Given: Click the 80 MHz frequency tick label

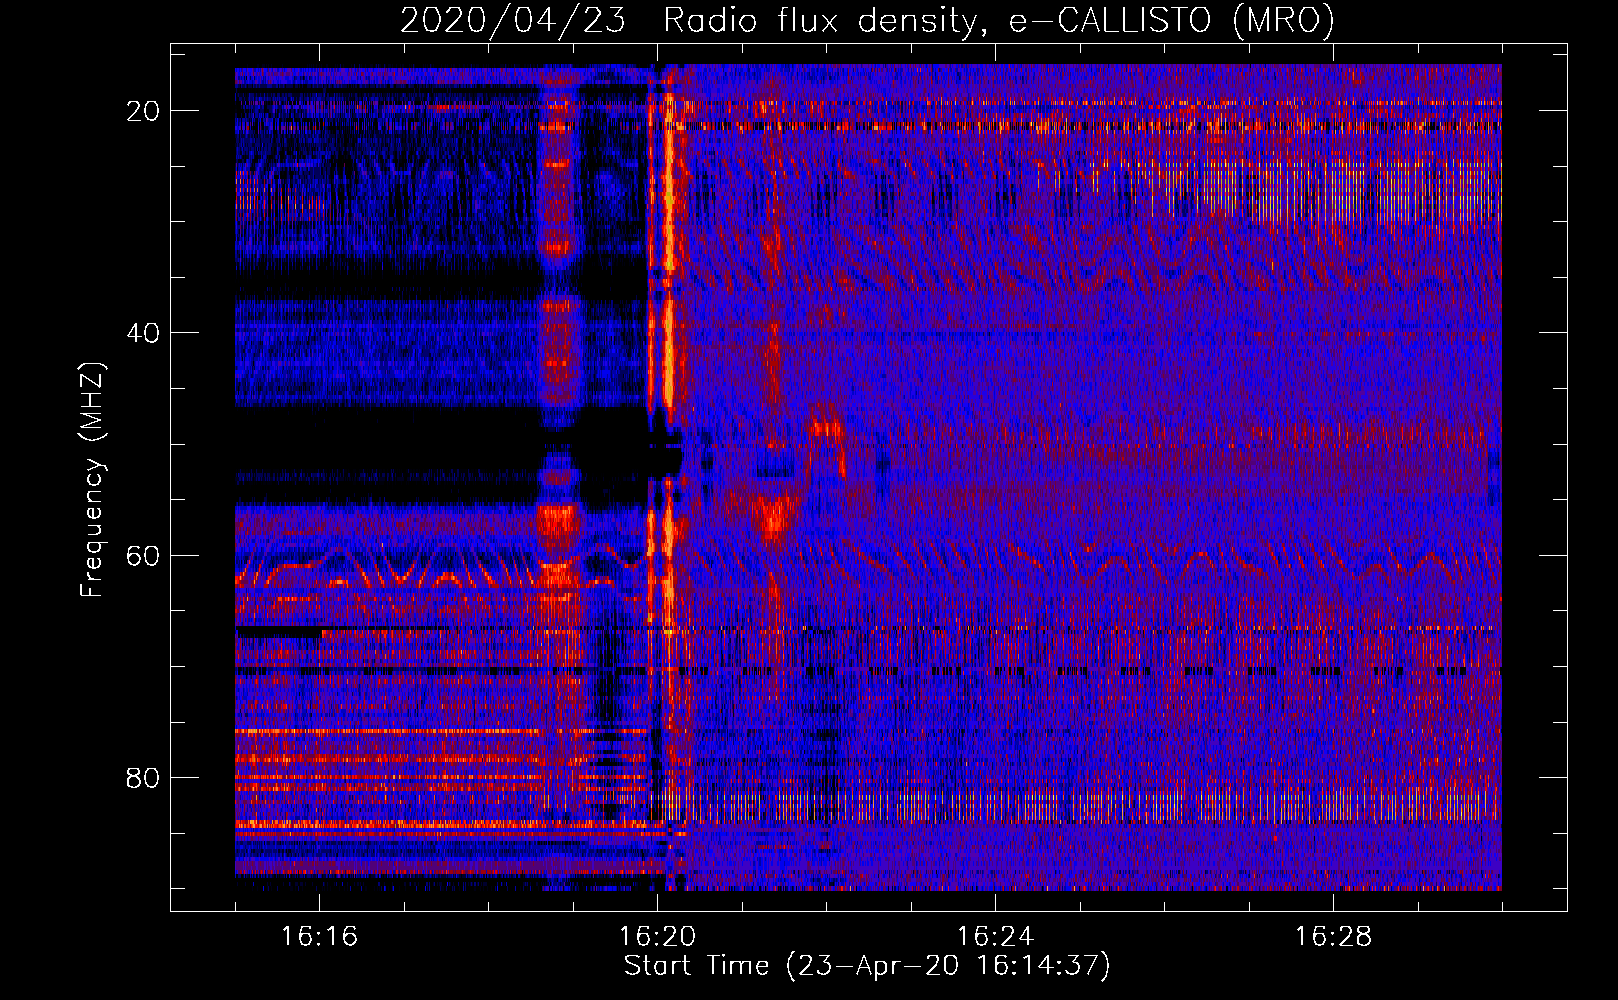Looking at the screenshot, I should click(x=144, y=777).
